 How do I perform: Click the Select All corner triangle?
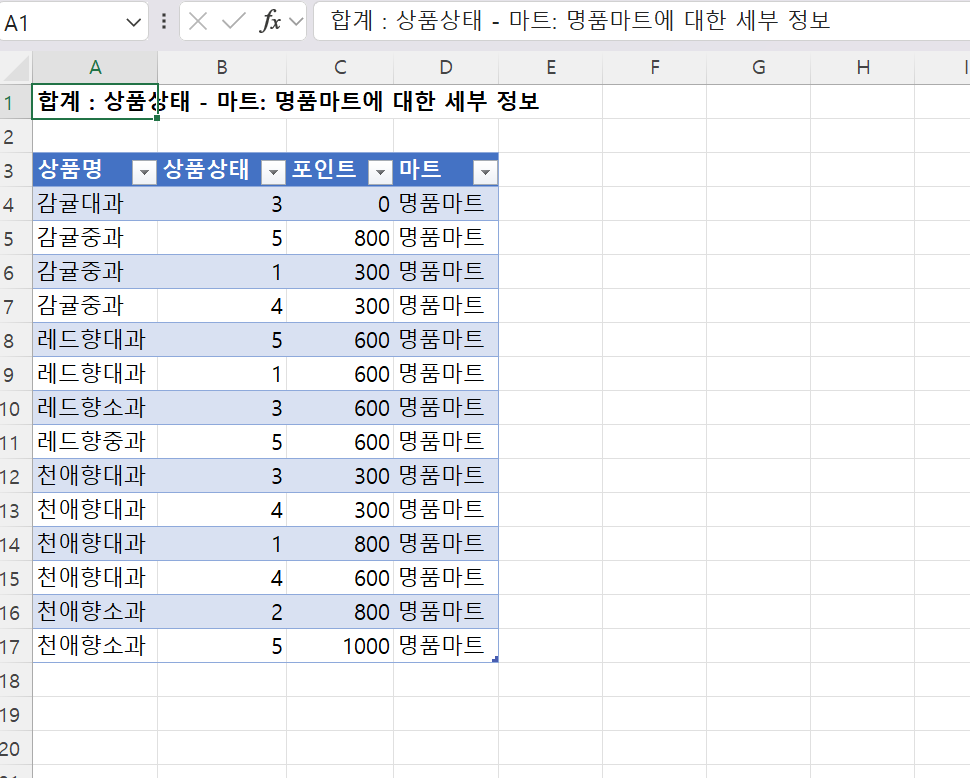coord(17,68)
